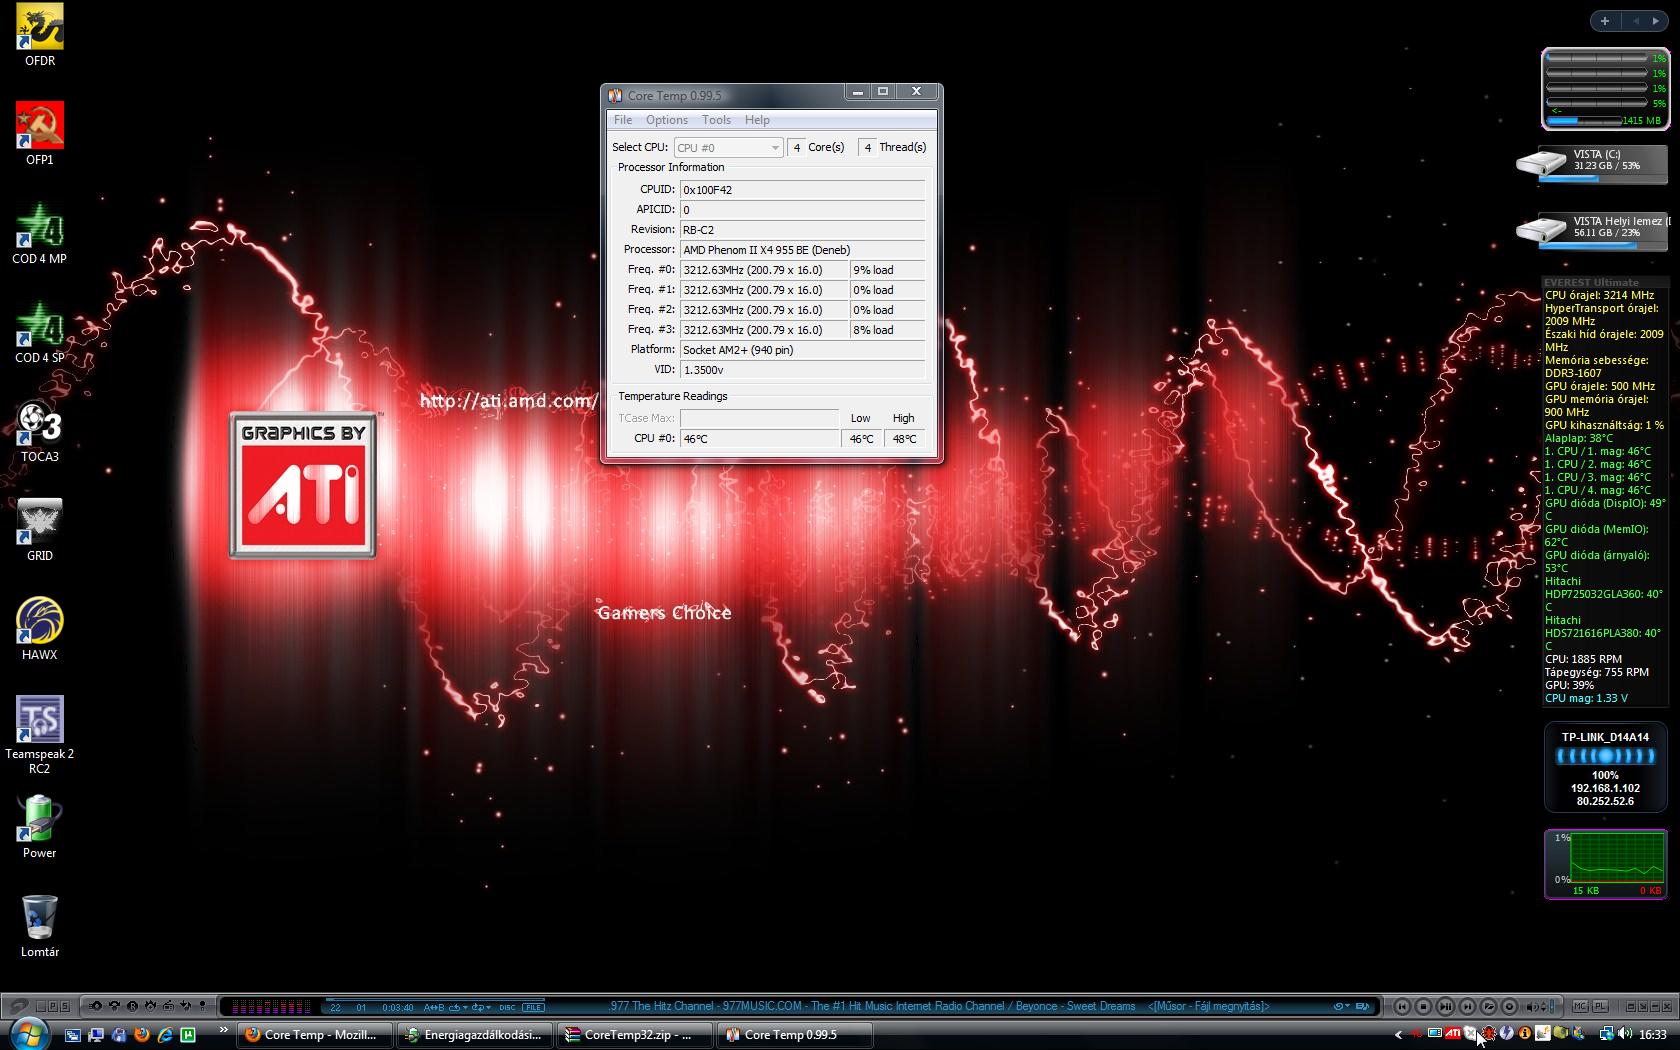The image size is (1680, 1050).
Task: Switch to Energiagazdálkodási taskbar button
Action: (x=475, y=1035)
